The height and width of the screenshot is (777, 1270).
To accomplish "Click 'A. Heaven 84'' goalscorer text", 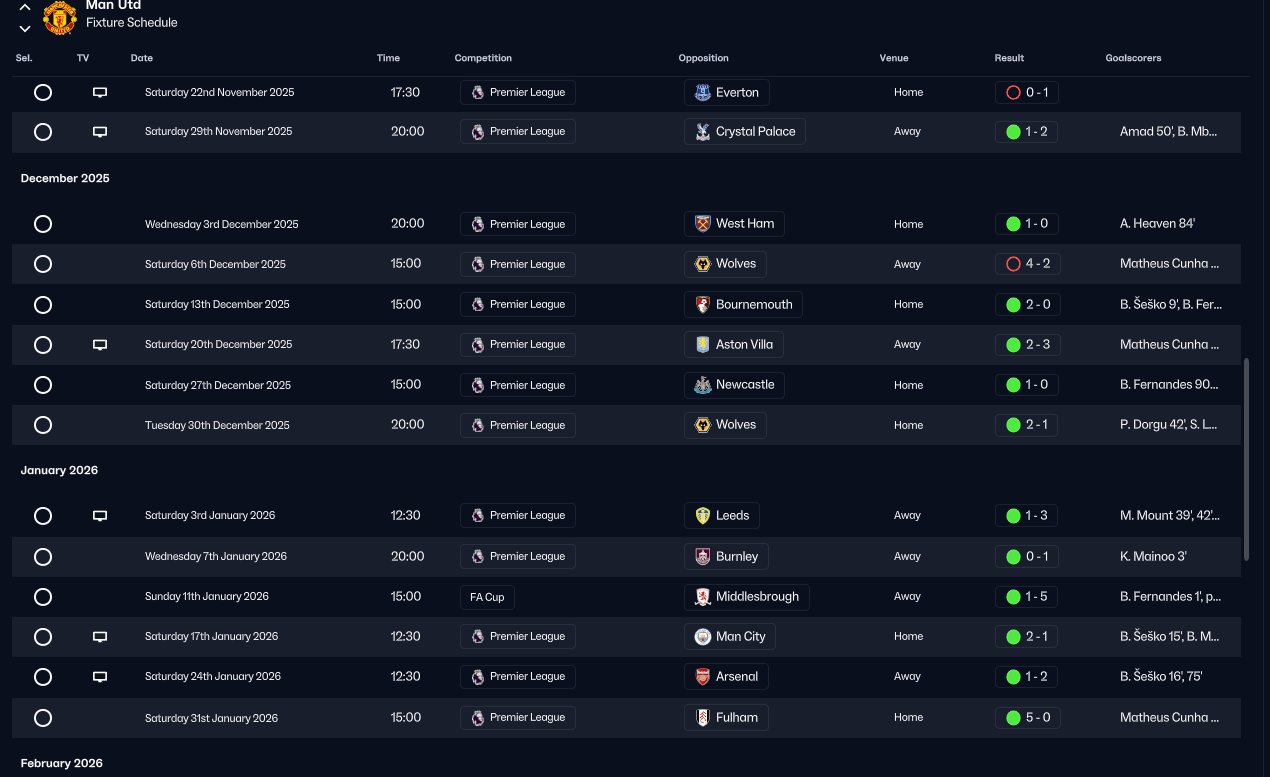I will coord(1157,224).
